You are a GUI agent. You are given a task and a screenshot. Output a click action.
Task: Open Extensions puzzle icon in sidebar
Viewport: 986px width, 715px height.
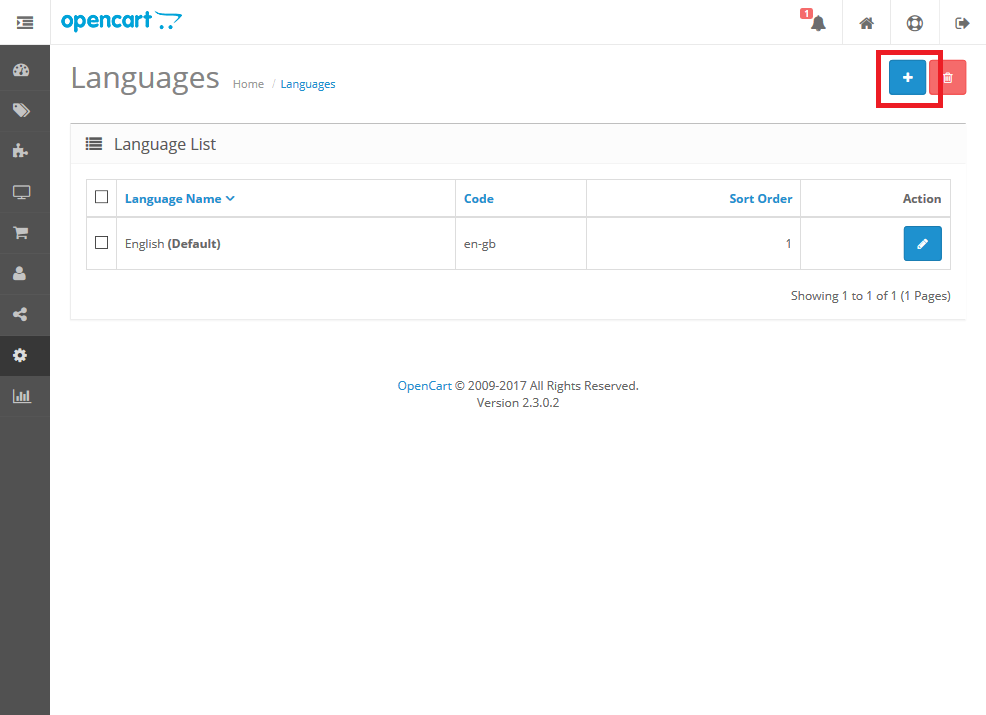coord(21,151)
